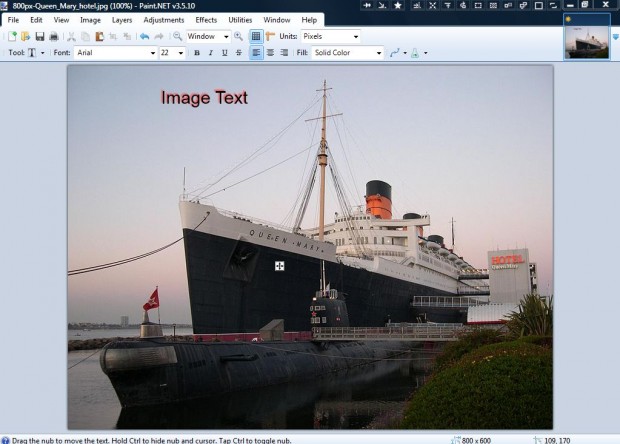This screenshot has width=620, height=444.
Task: Save the image with the floppy icon
Action: point(40,36)
